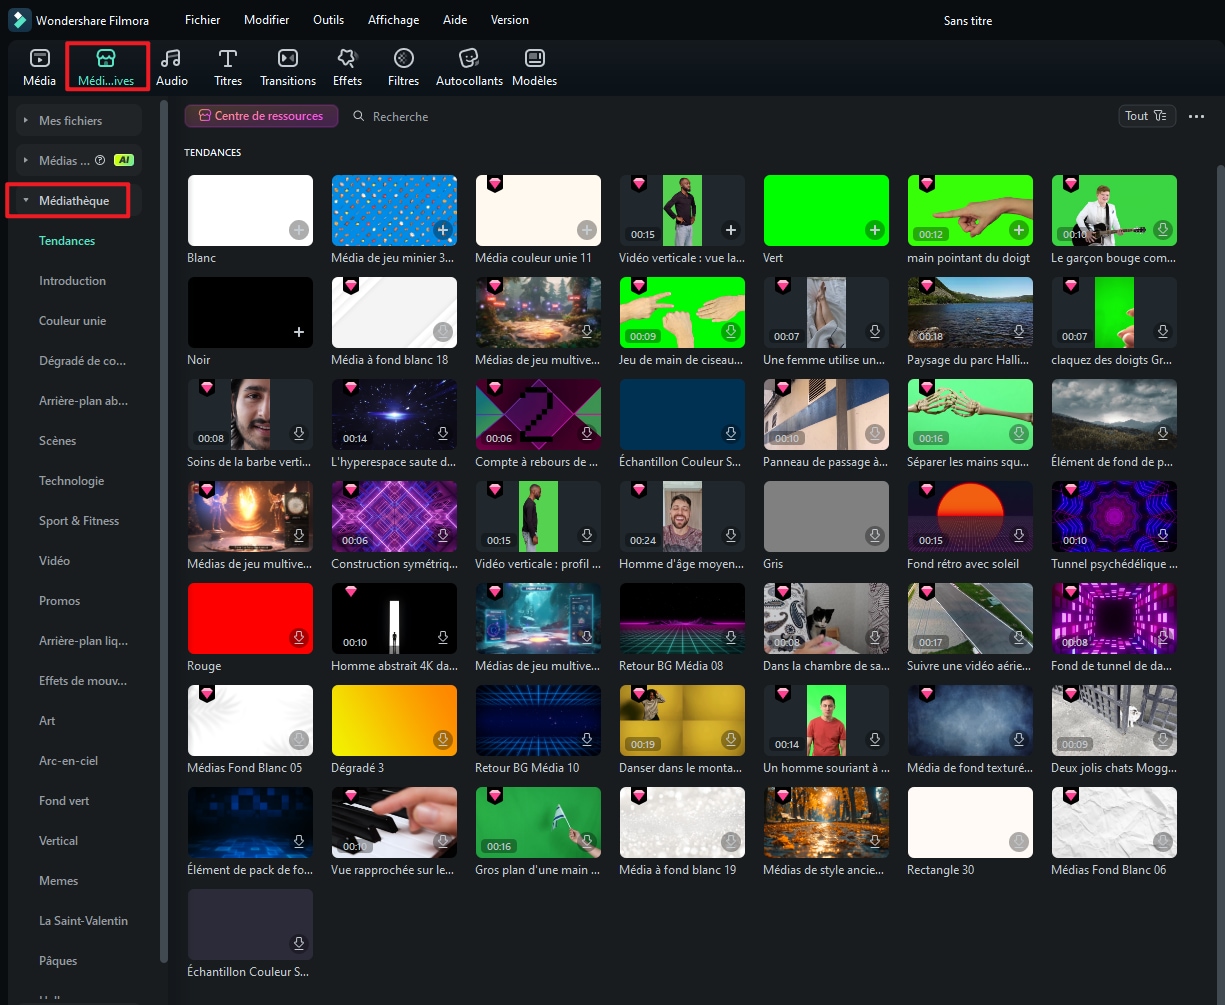Add the main pointant du doigt clip

tap(1018, 230)
